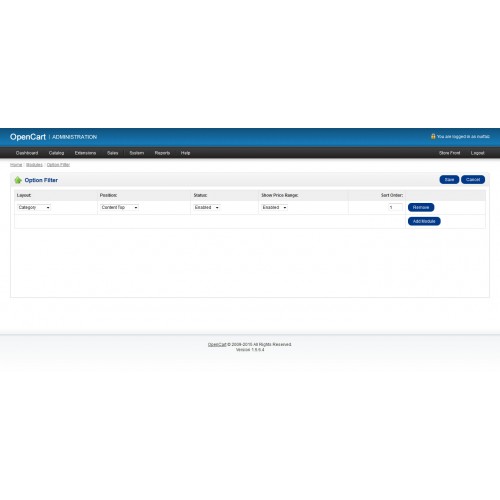Viewport: 500px width, 500px height.
Task: Open the Help menu
Action: point(185,153)
